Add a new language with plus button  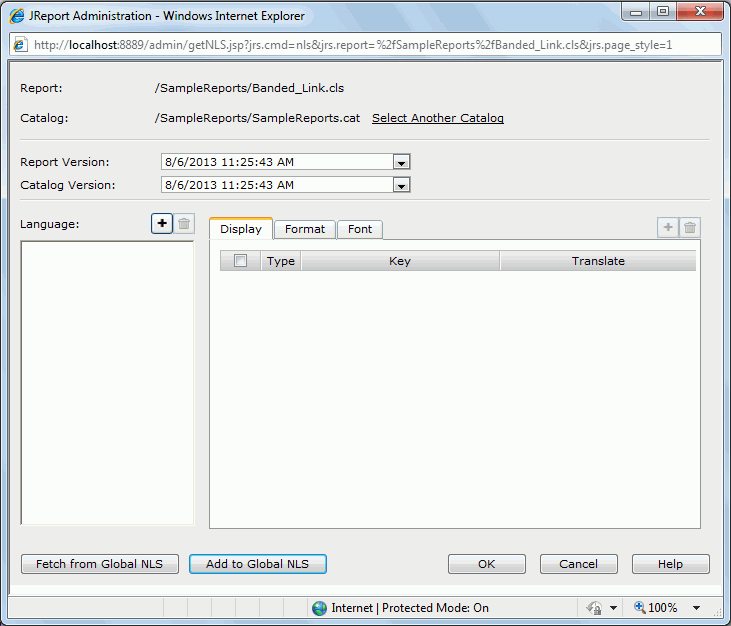162,224
